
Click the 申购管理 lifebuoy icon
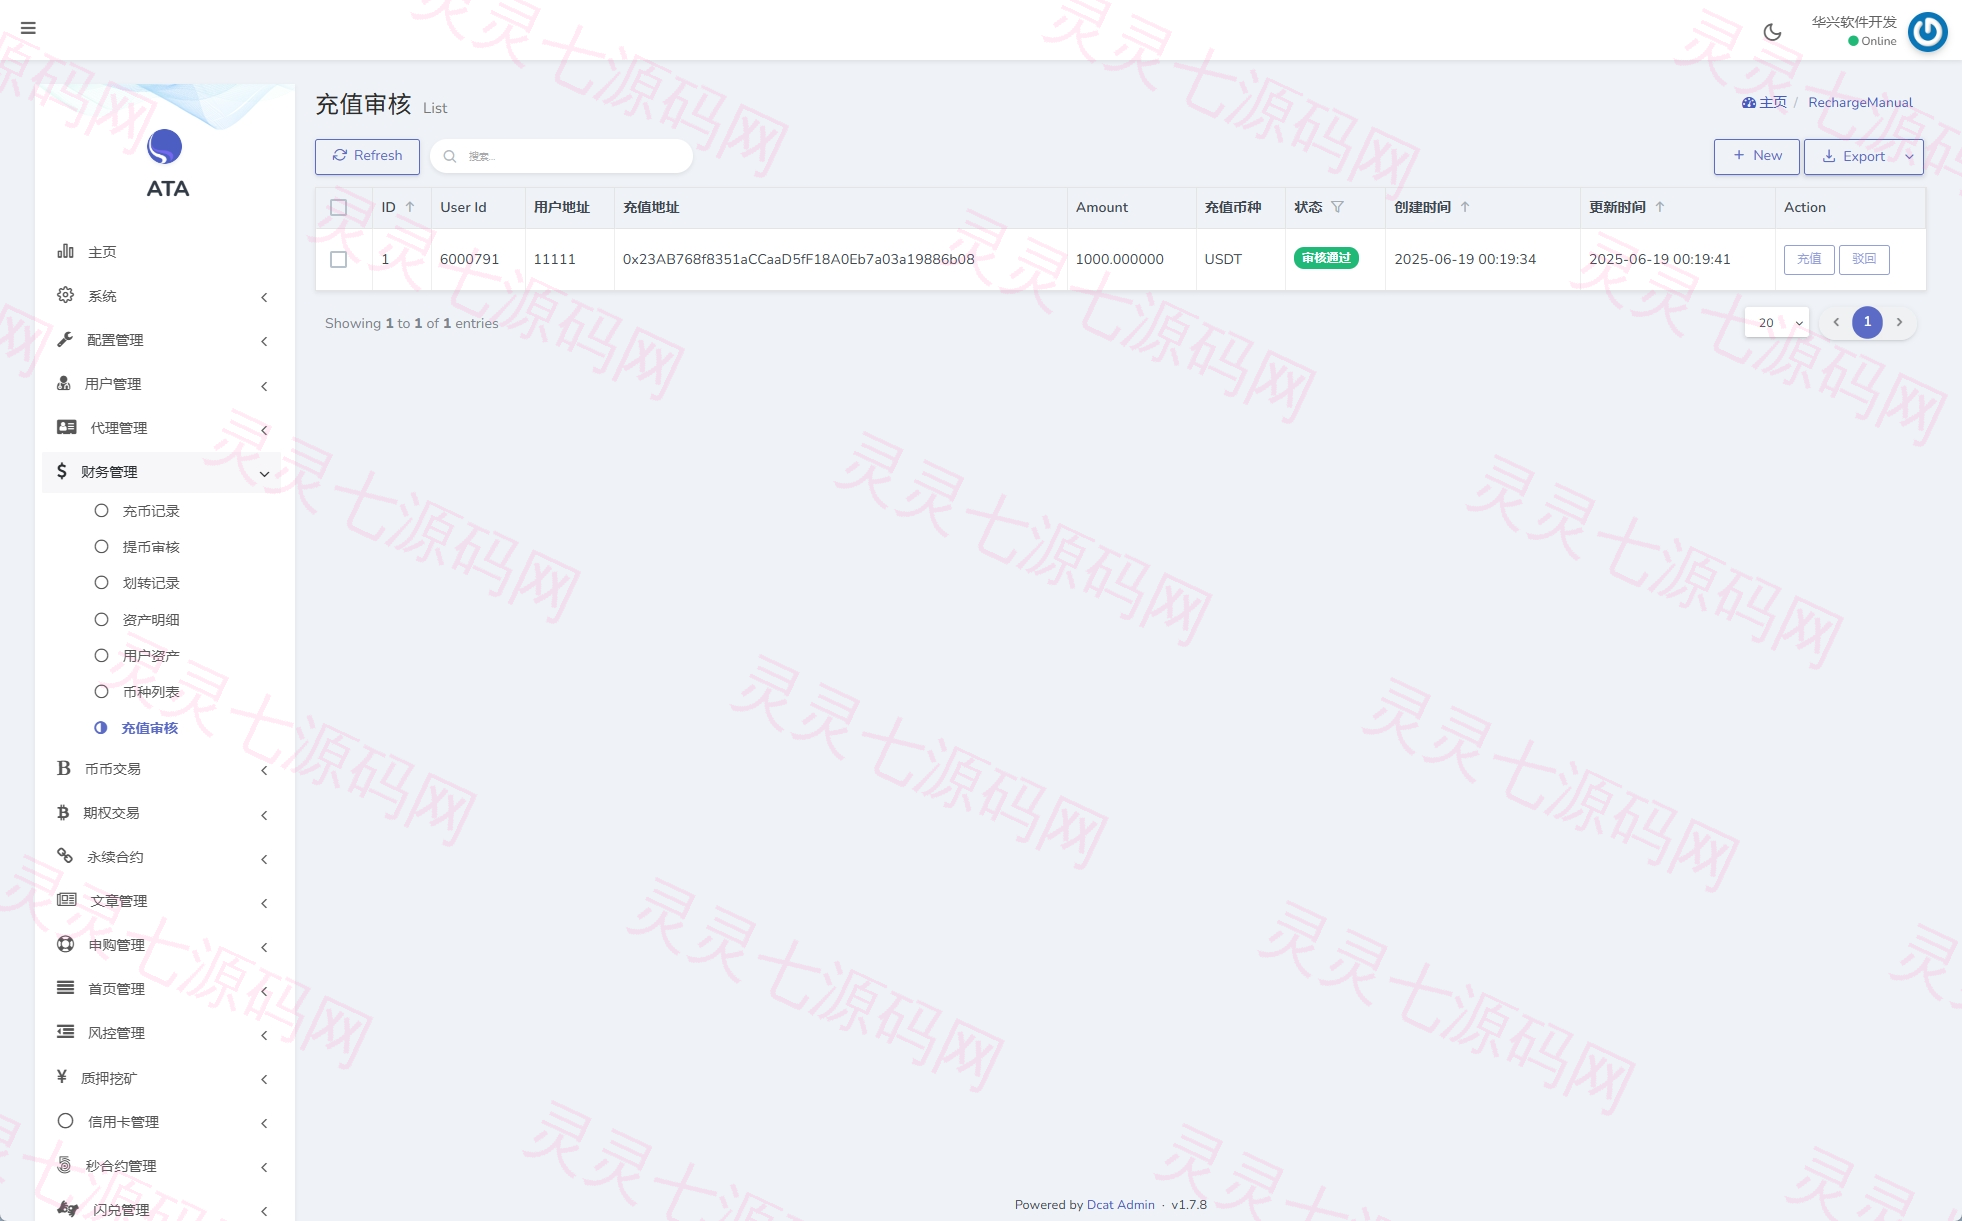66,944
